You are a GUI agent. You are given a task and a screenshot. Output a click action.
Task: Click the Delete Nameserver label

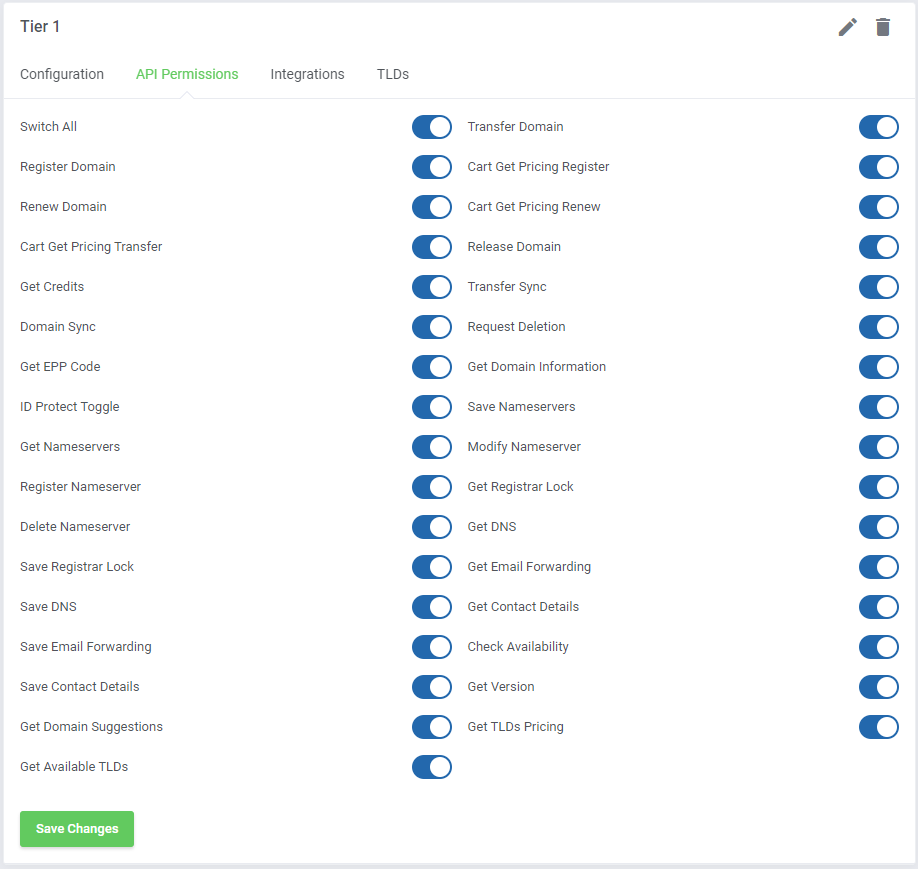[x=75, y=526]
